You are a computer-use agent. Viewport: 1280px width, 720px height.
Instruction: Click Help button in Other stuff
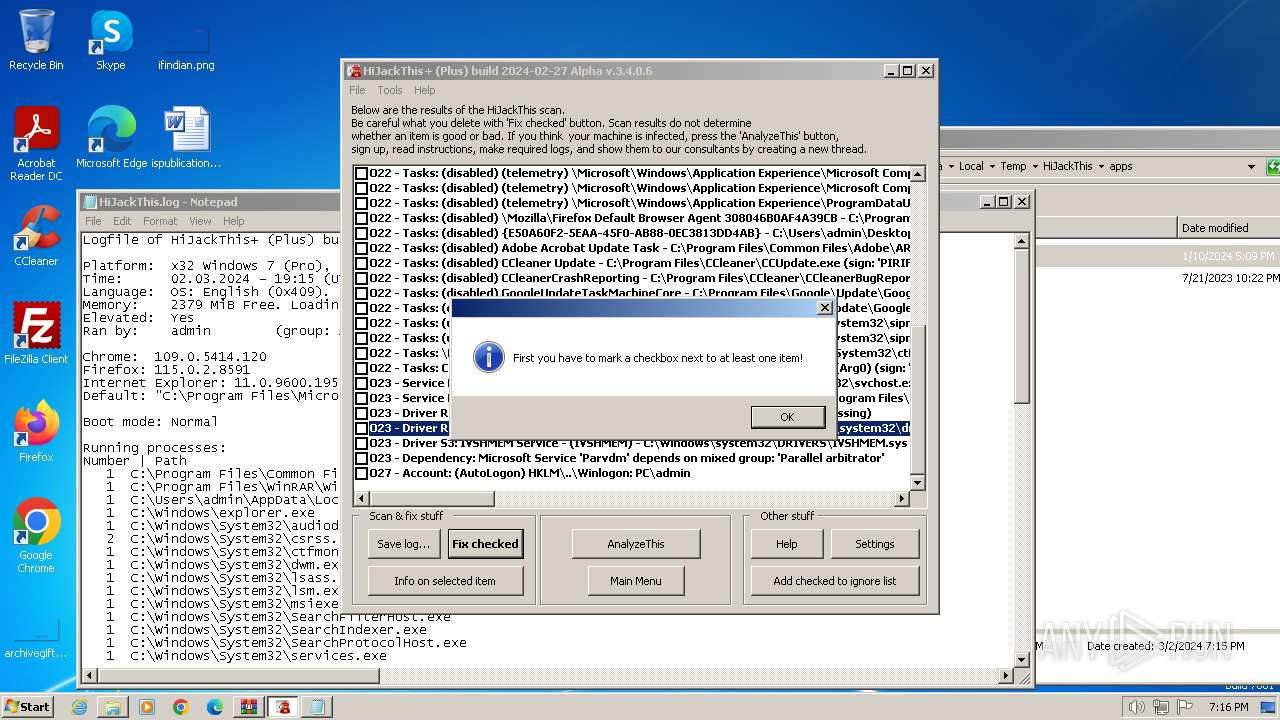point(787,544)
